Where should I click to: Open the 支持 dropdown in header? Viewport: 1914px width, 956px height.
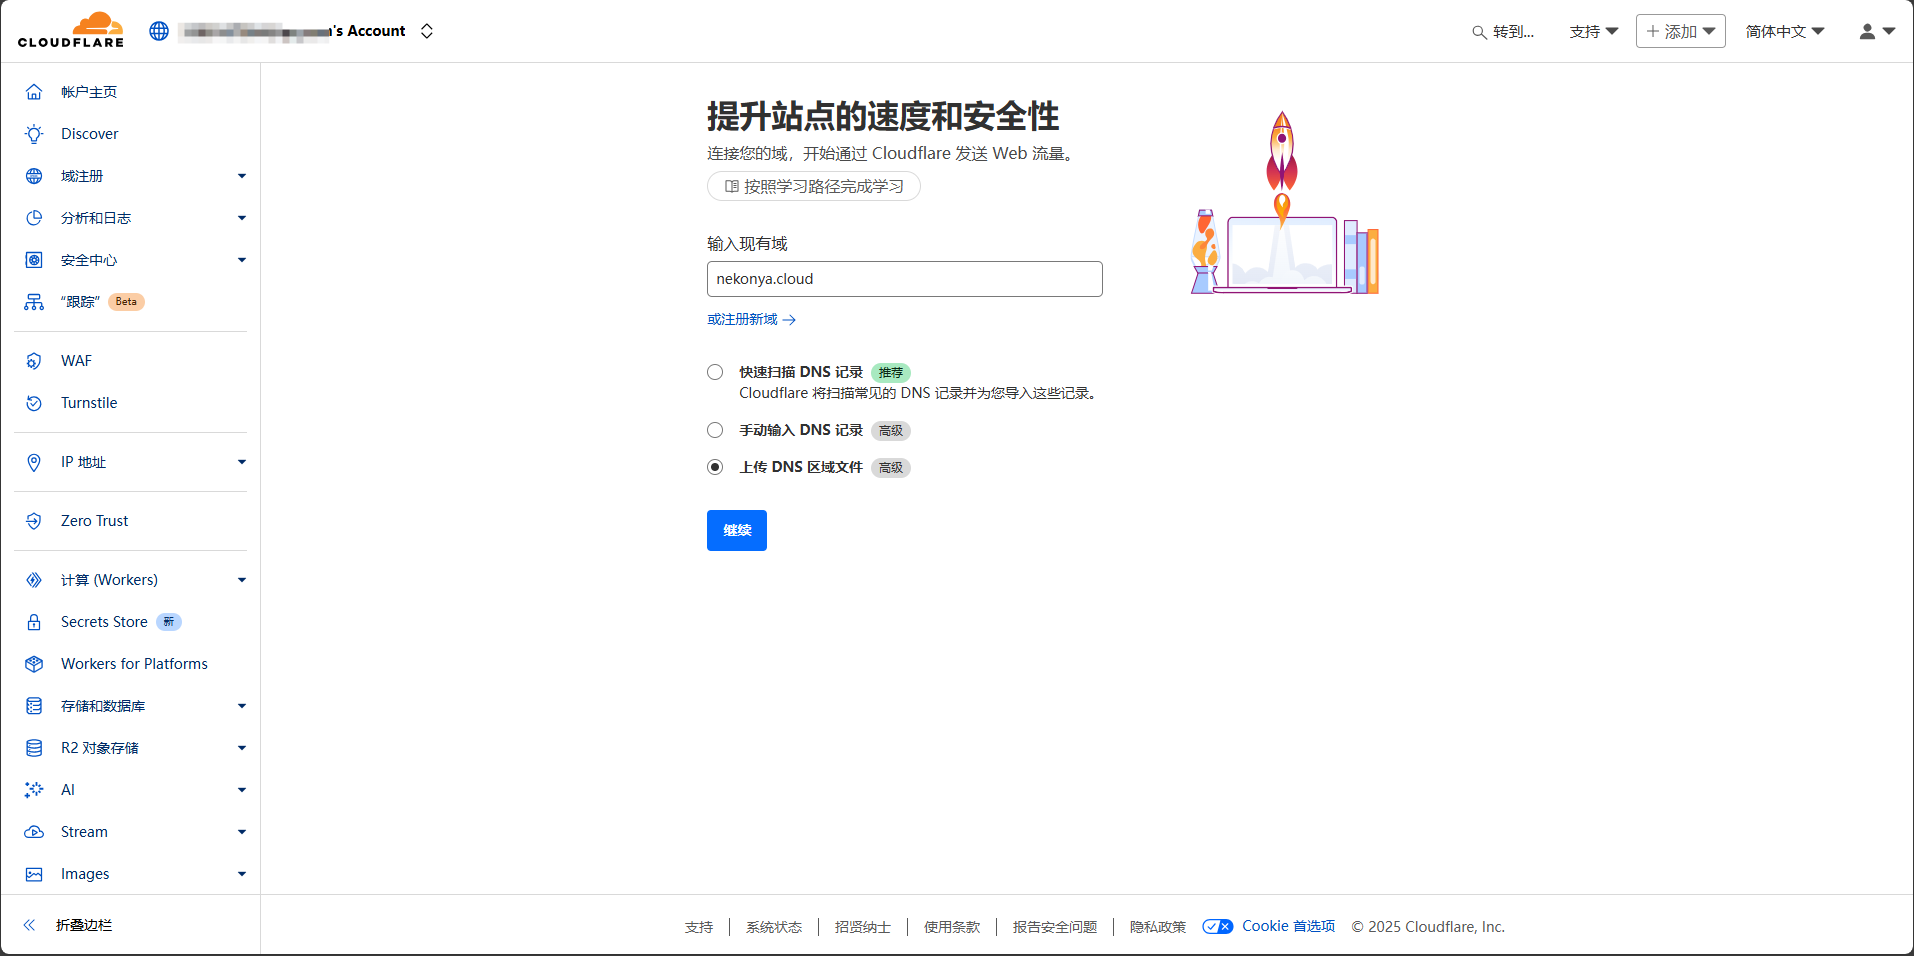click(x=1593, y=32)
